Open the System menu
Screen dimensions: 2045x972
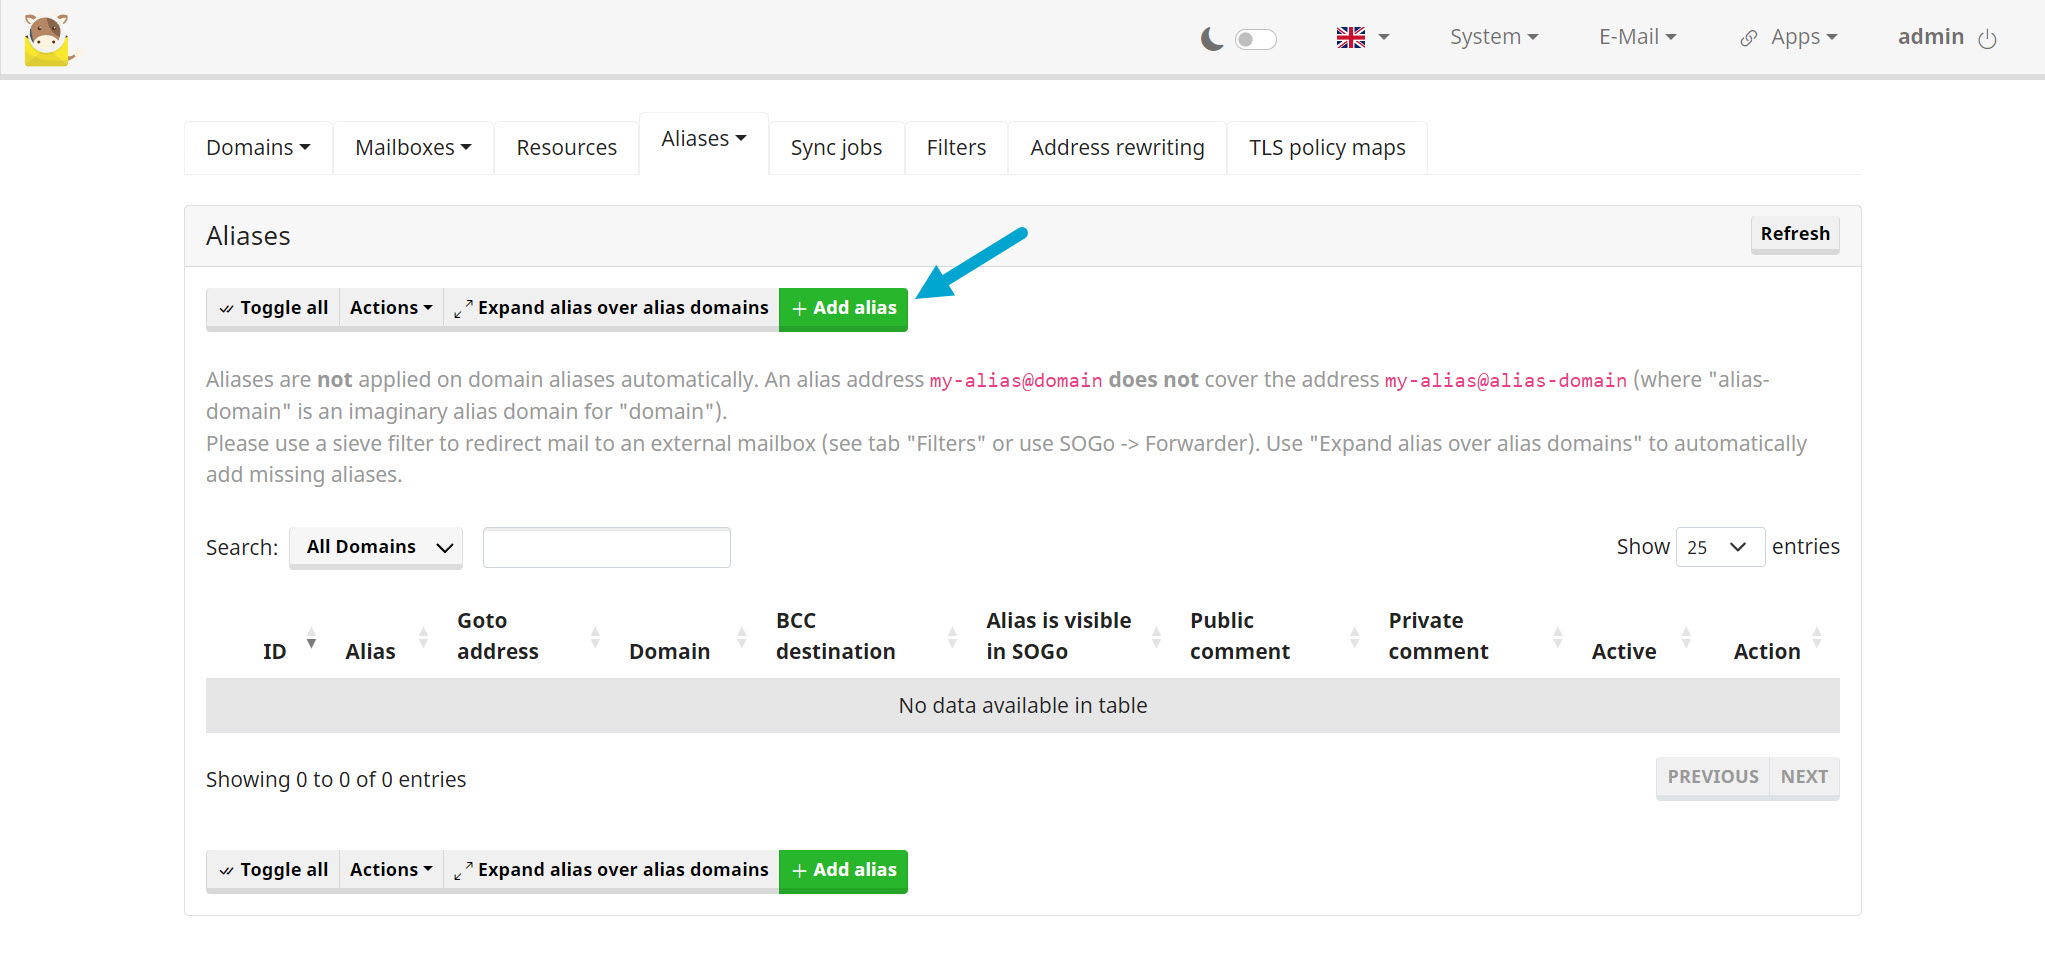1493,37
